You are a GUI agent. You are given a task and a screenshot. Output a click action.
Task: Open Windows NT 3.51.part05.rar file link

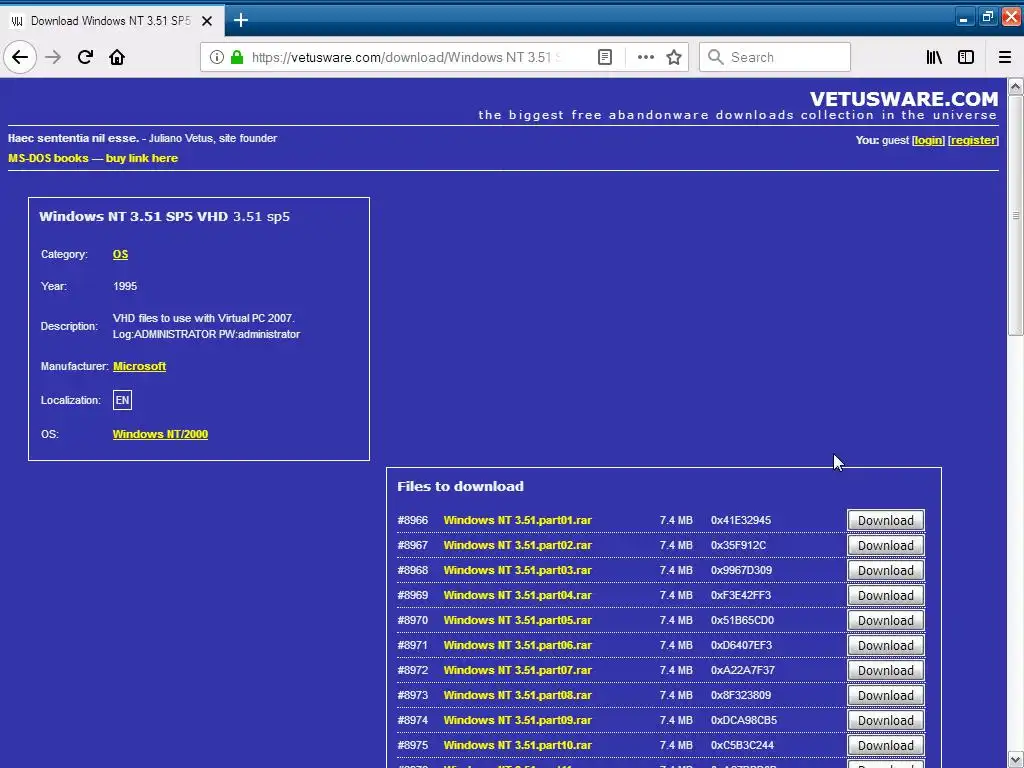(x=517, y=620)
